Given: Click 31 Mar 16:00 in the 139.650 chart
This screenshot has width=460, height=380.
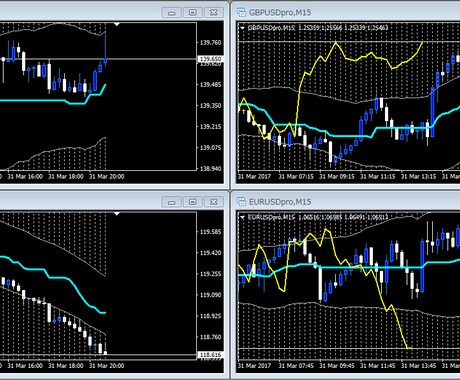Looking at the screenshot, I should (25, 176).
